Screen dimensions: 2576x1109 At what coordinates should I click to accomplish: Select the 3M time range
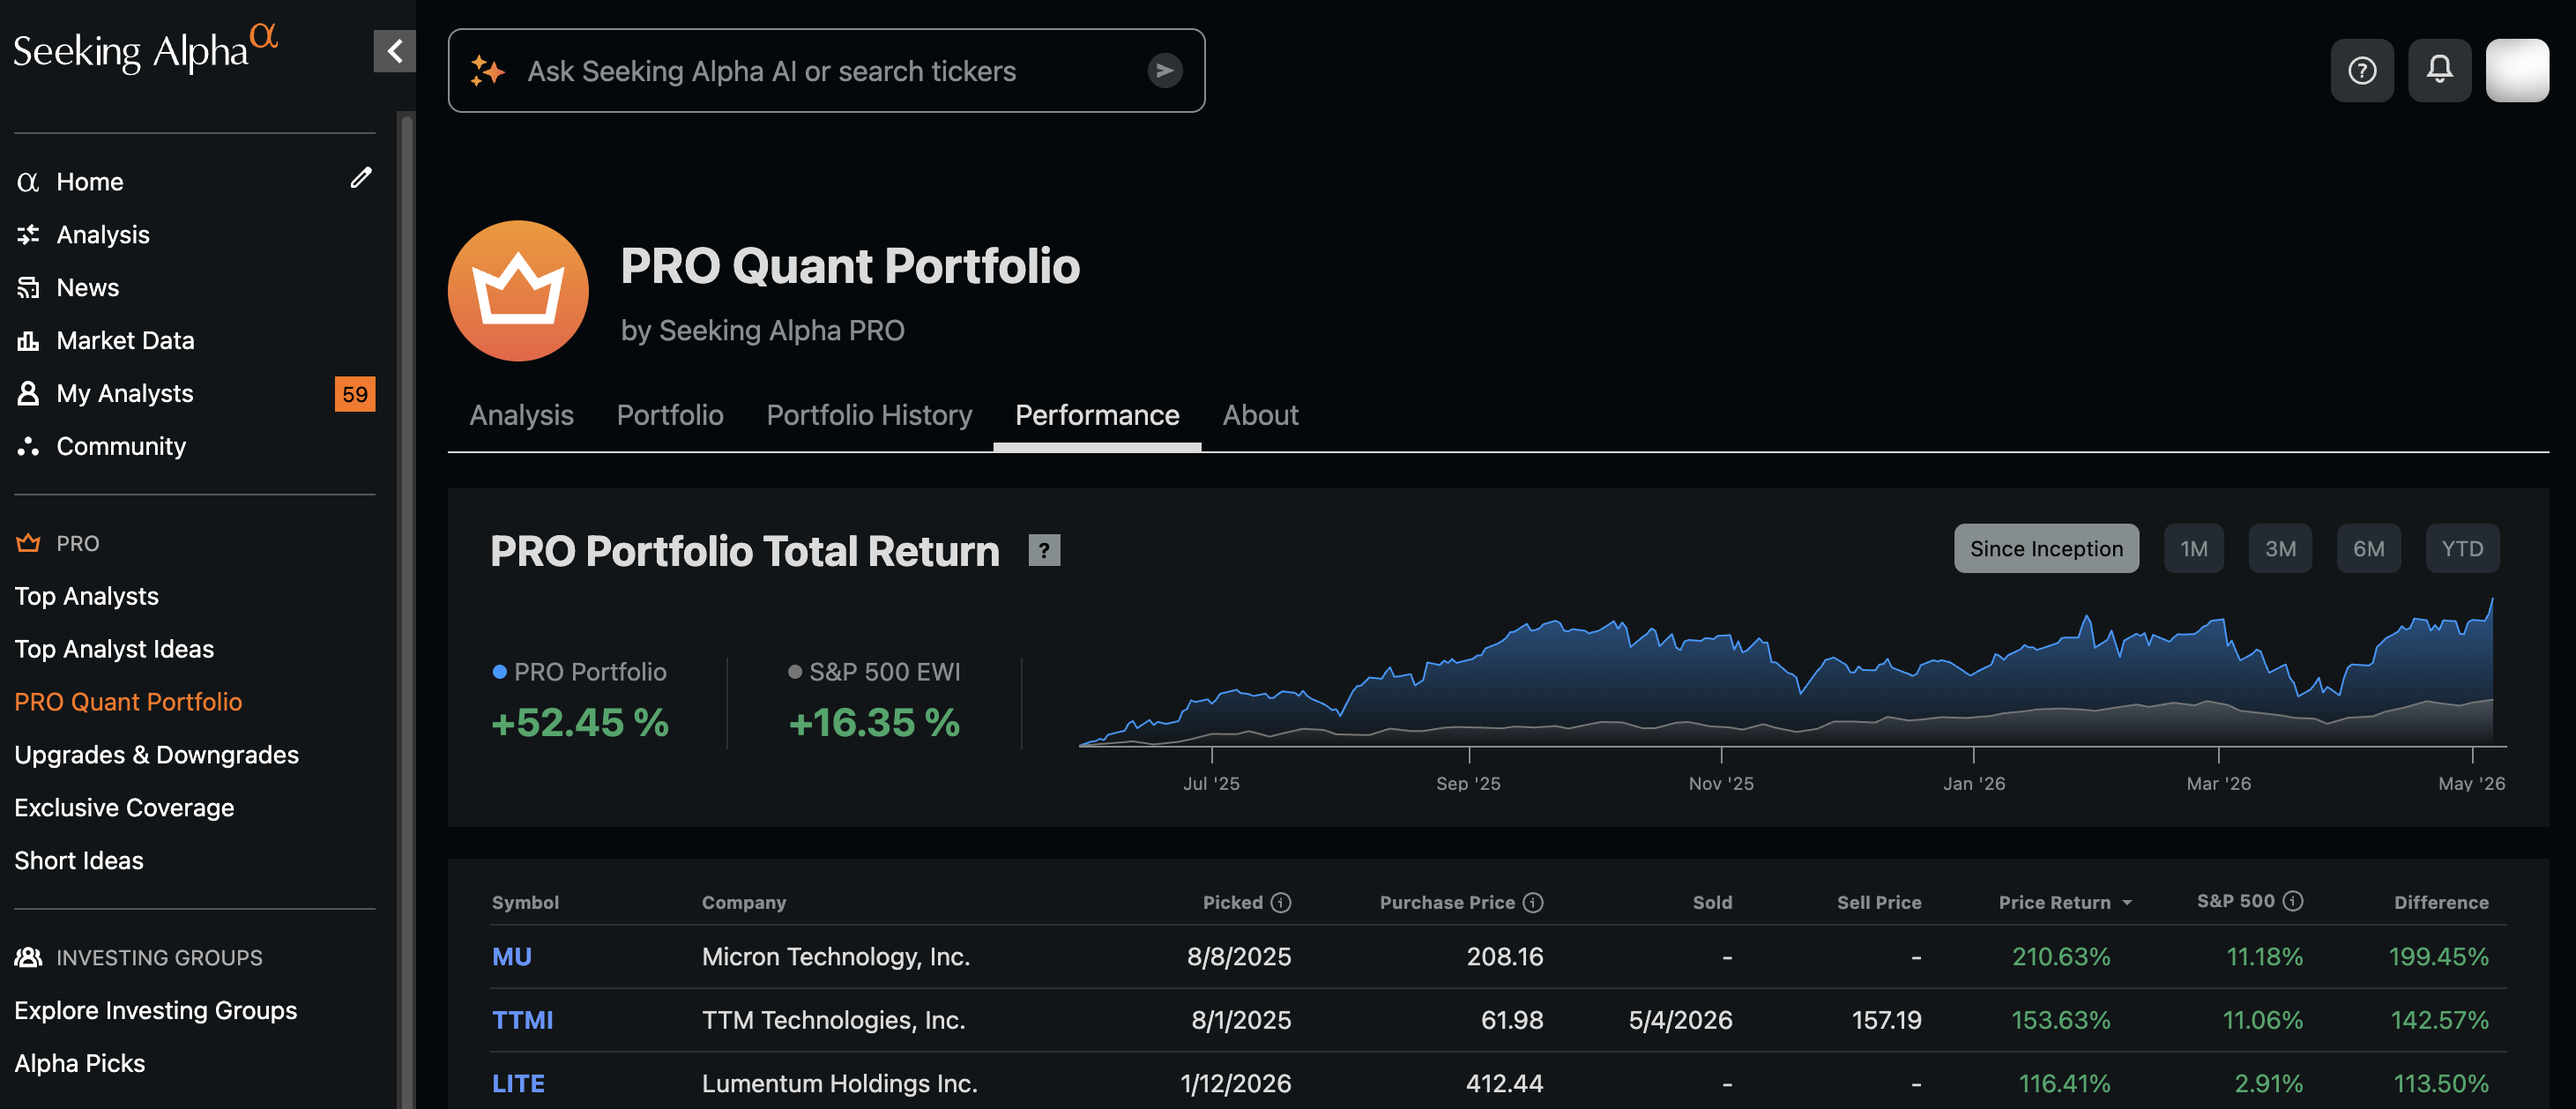pos(2279,548)
